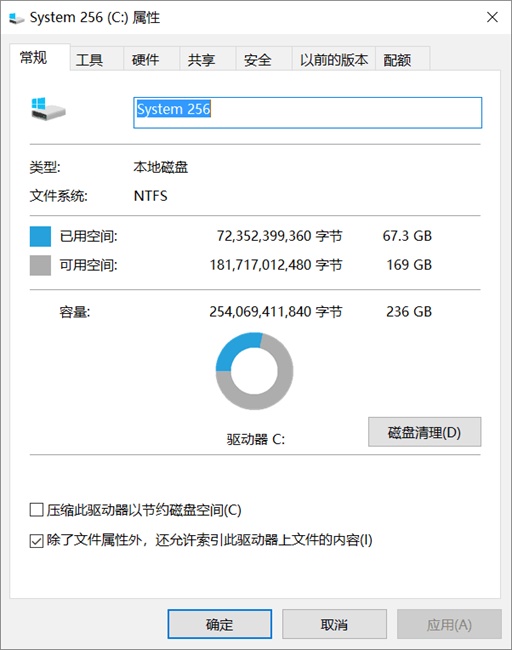
Task: Click the 文件系统 label
Action: [58, 196]
